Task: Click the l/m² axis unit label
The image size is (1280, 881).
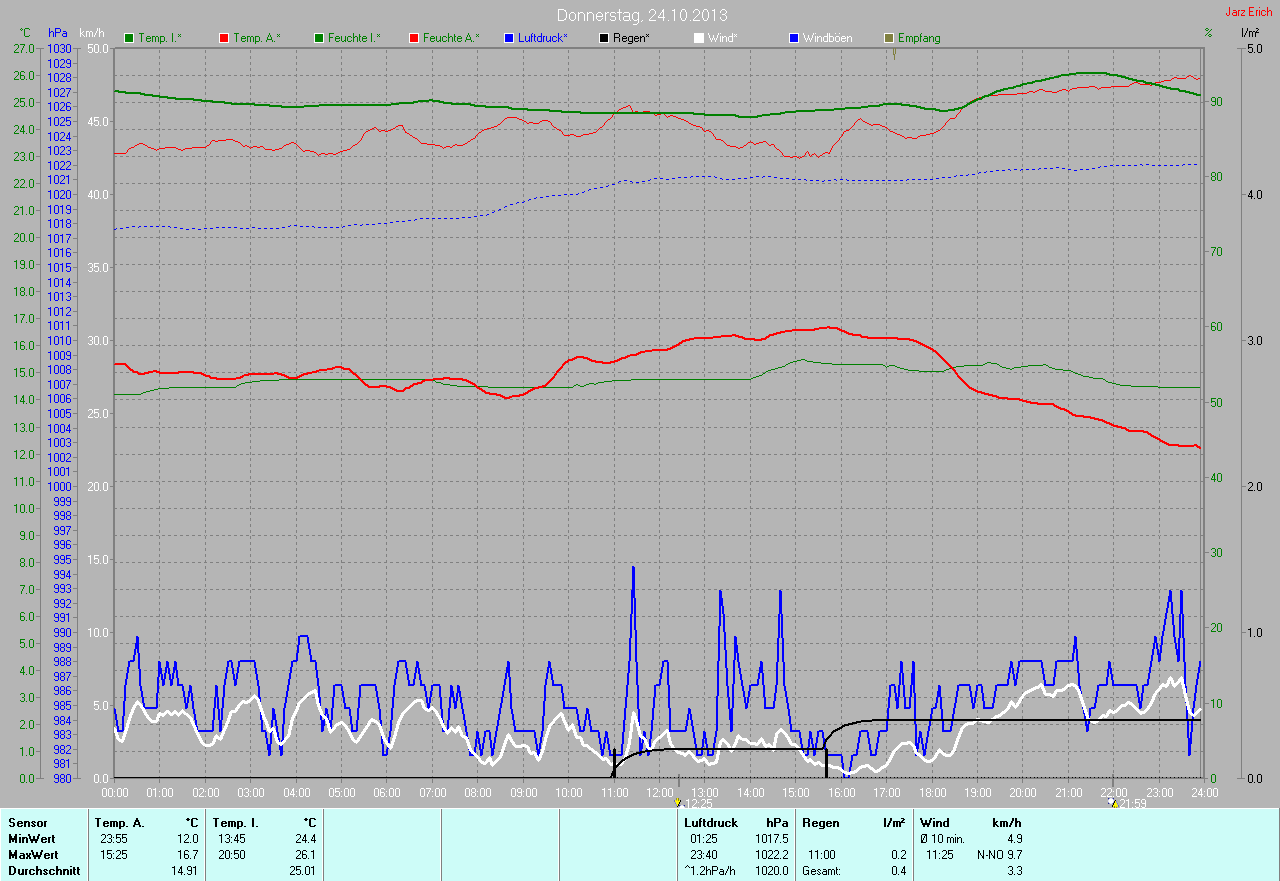Action: 1249,33
